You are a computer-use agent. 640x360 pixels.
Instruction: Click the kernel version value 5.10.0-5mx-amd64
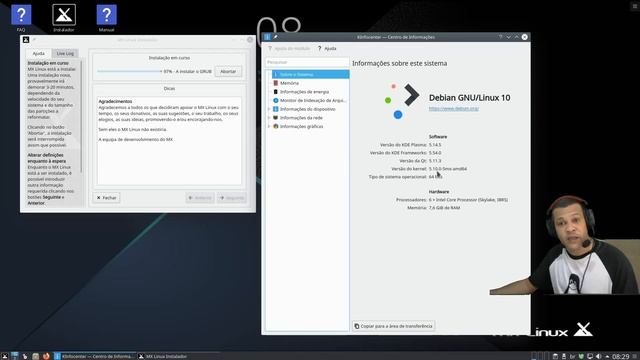[x=448, y=169]
